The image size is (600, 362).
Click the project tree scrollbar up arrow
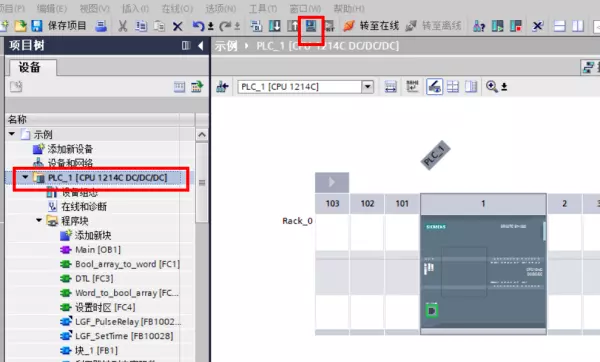pos(202,135)
